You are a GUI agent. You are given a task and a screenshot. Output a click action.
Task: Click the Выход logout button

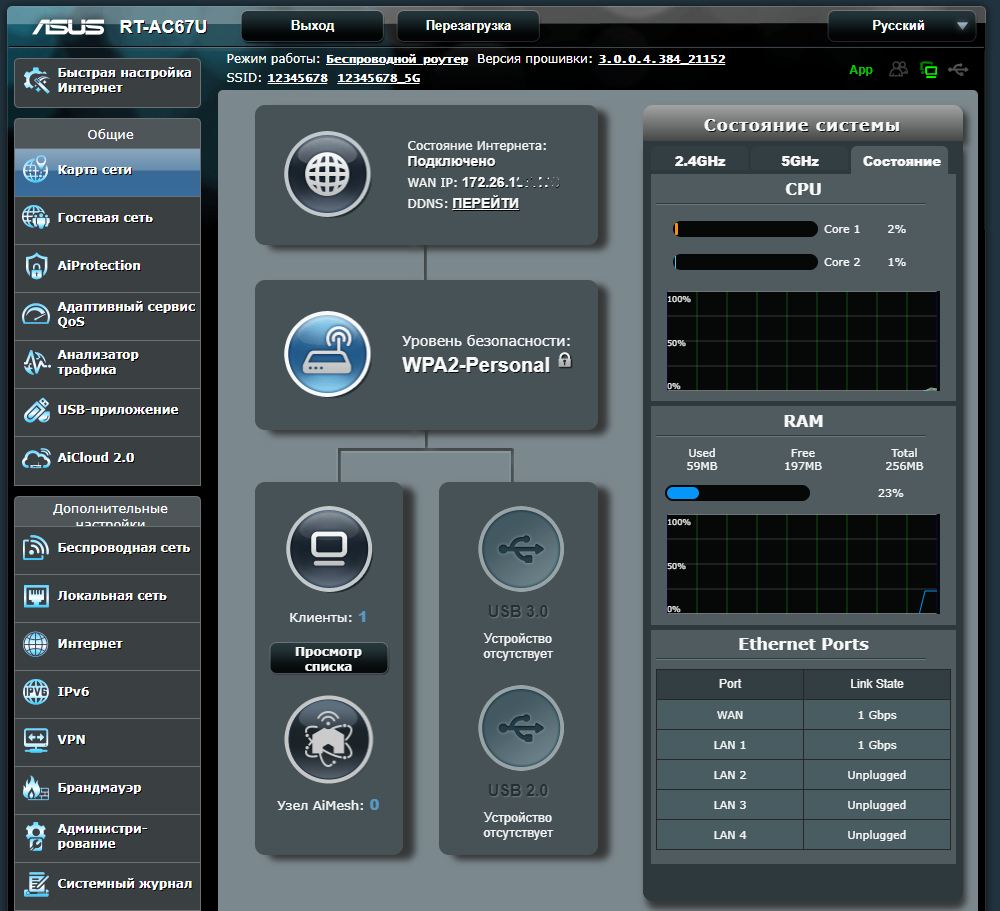(x=312, y=26)
